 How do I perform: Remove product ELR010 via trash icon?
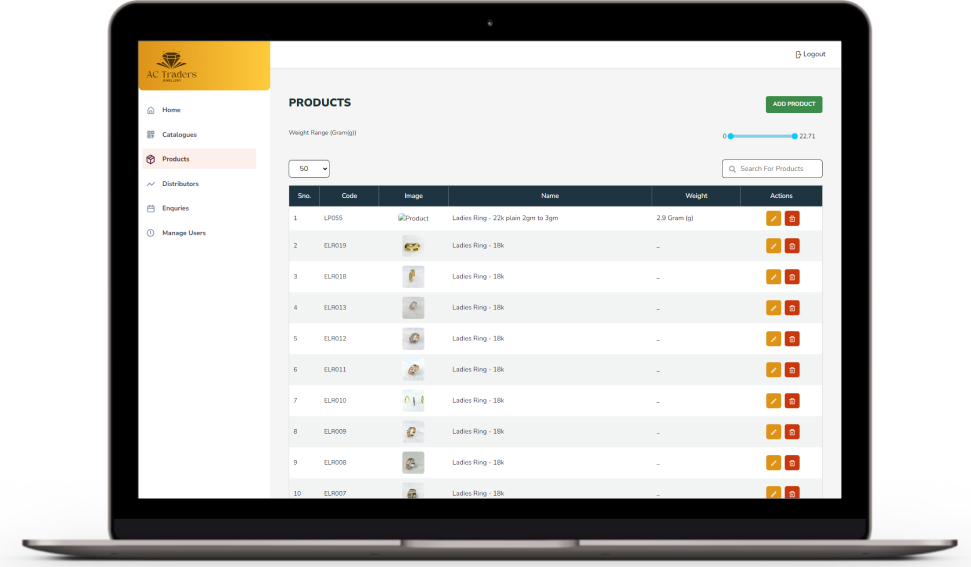(x=792, y=401)
